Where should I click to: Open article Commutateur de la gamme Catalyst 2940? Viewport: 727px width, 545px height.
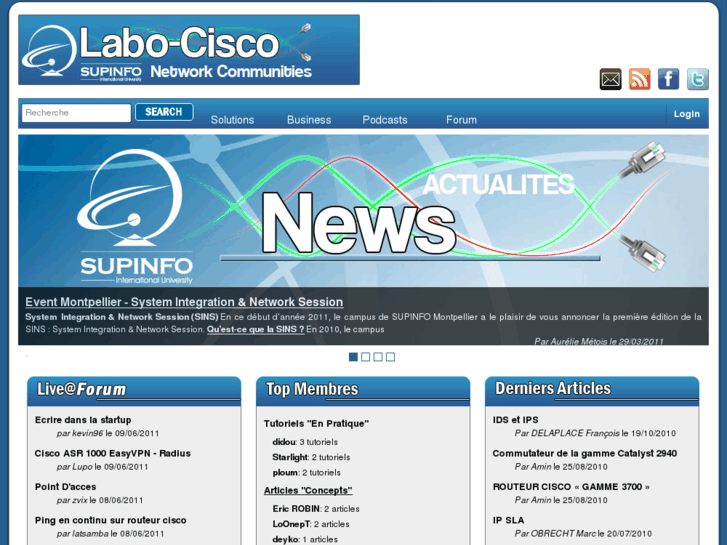point(585,453)
